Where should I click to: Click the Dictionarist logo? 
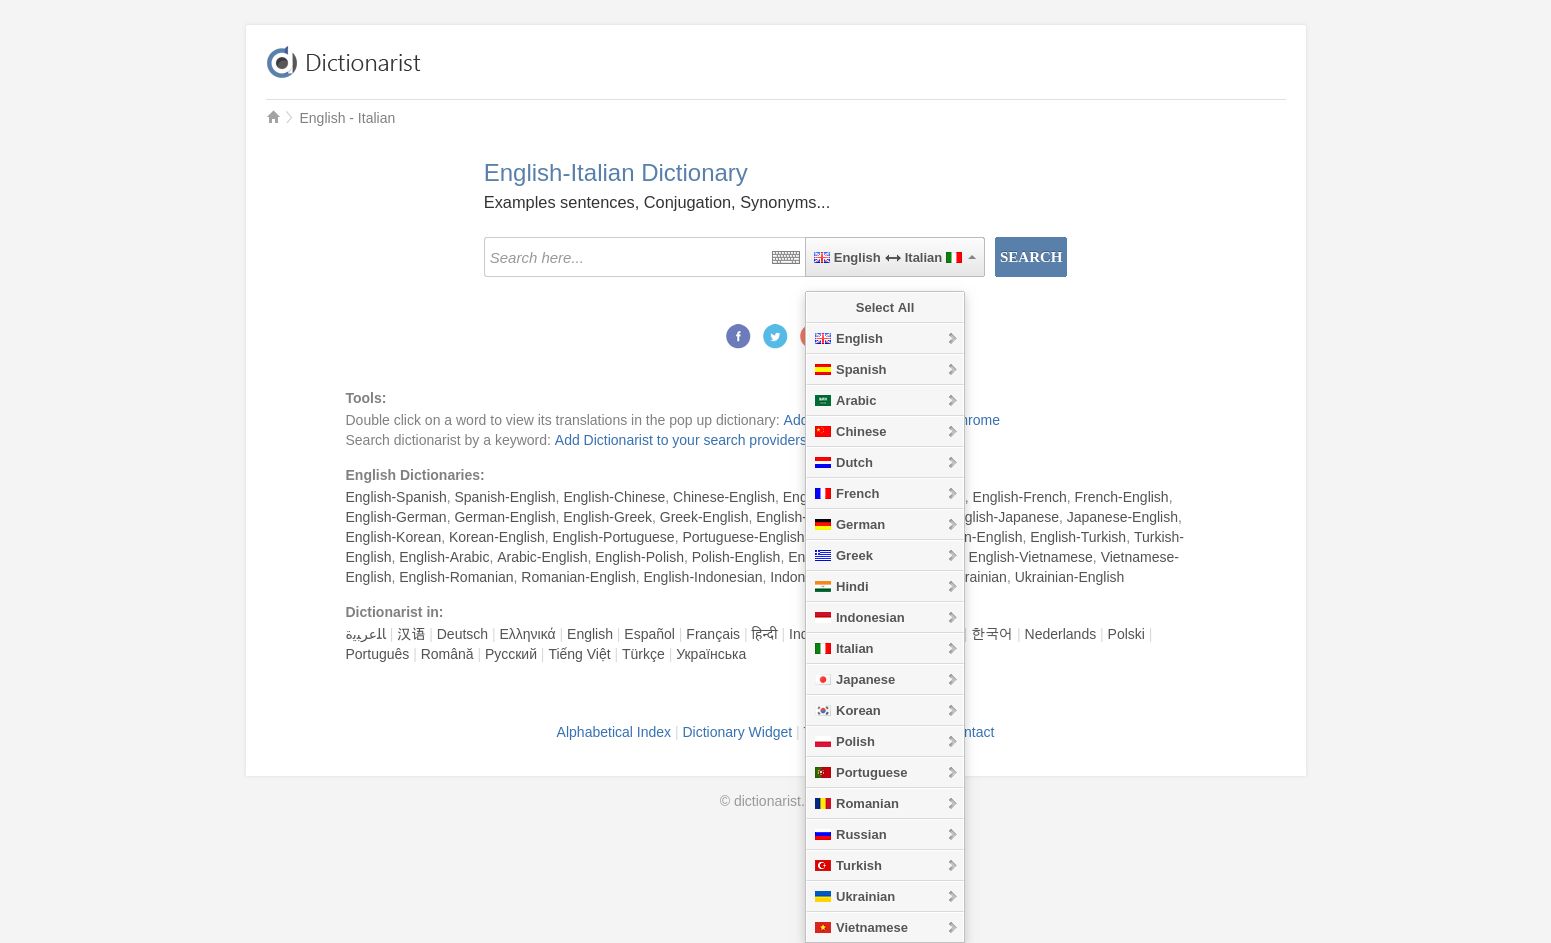(x=343, y=62)
